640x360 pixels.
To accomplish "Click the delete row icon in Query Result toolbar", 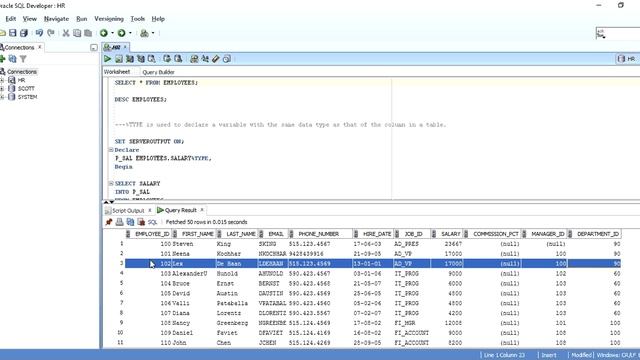I will pyautogui.click(x=141, y=222).
